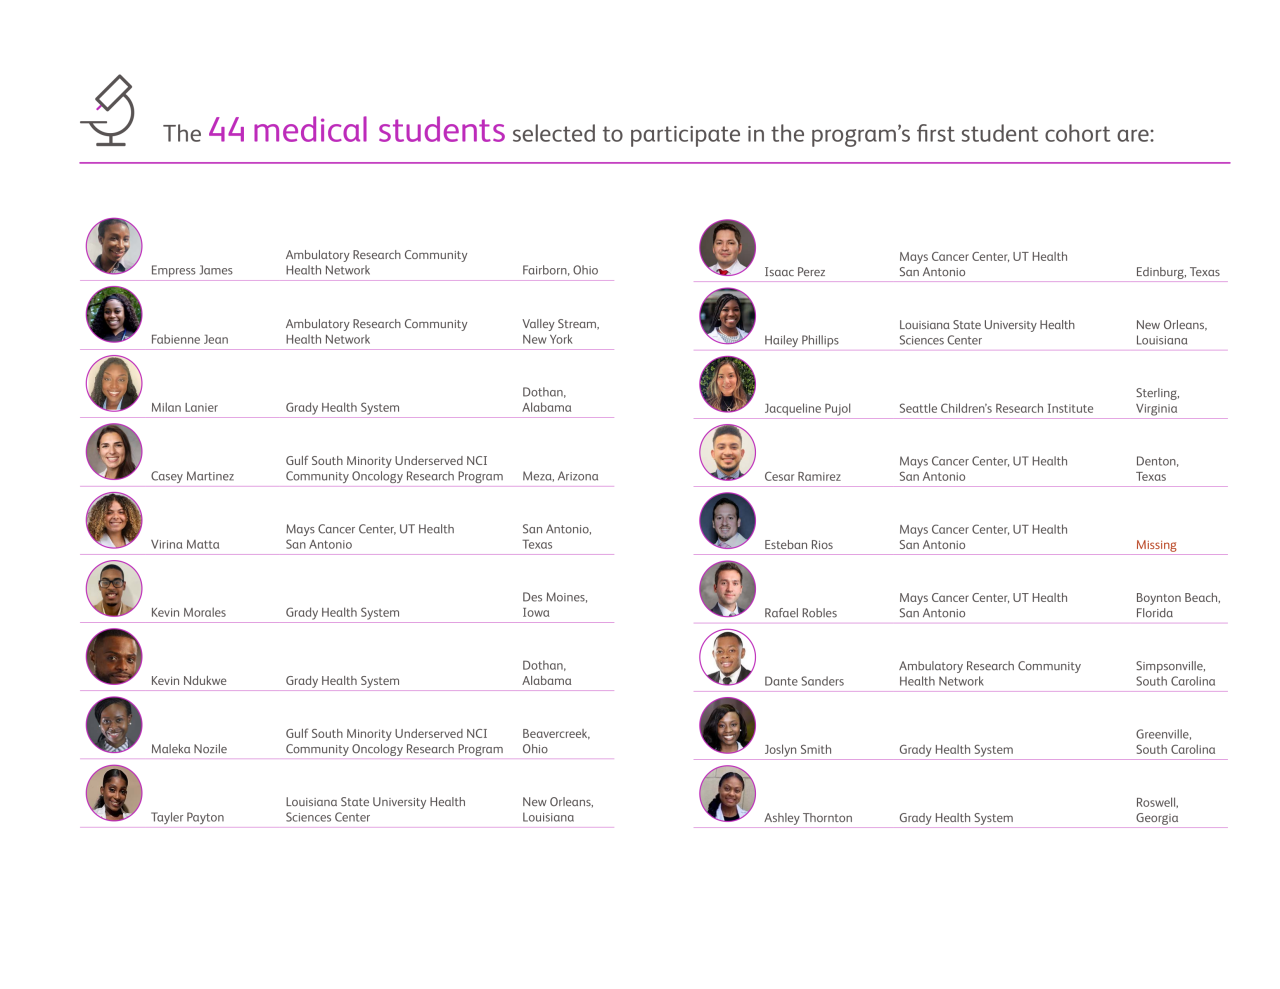
Task: Select the Boynton Beach, Florida hometown text
Action: 1178,605
